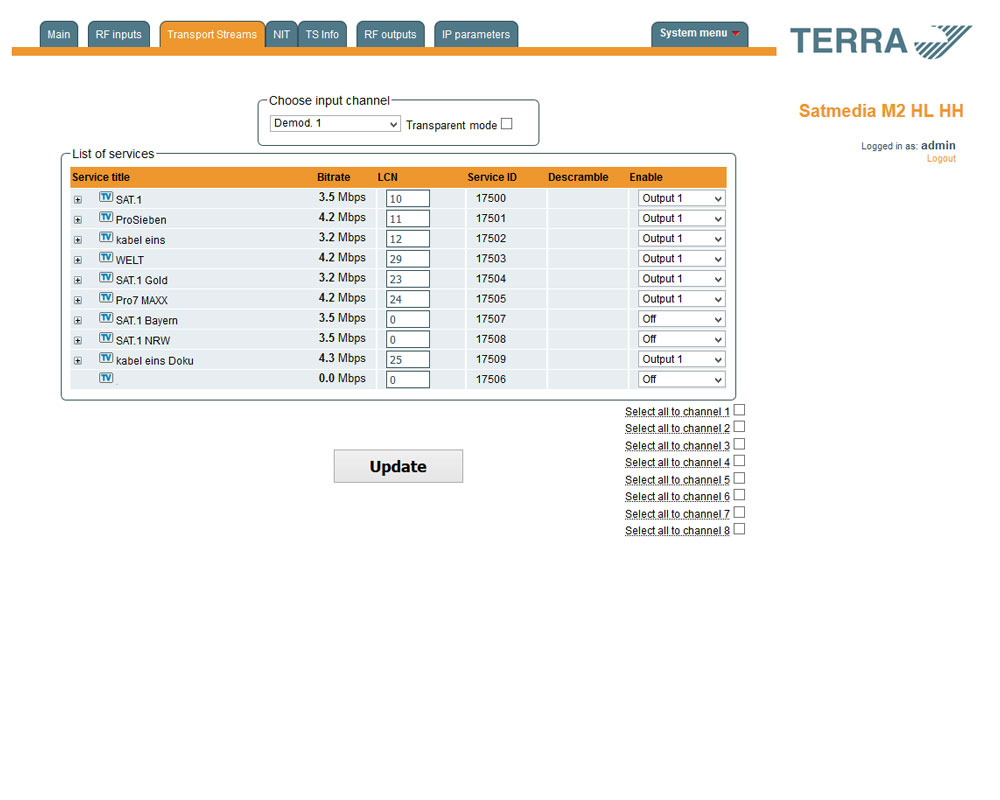
Task: Check Select all to channel 1
Action: pyautogui.click(x=739, y=410)
